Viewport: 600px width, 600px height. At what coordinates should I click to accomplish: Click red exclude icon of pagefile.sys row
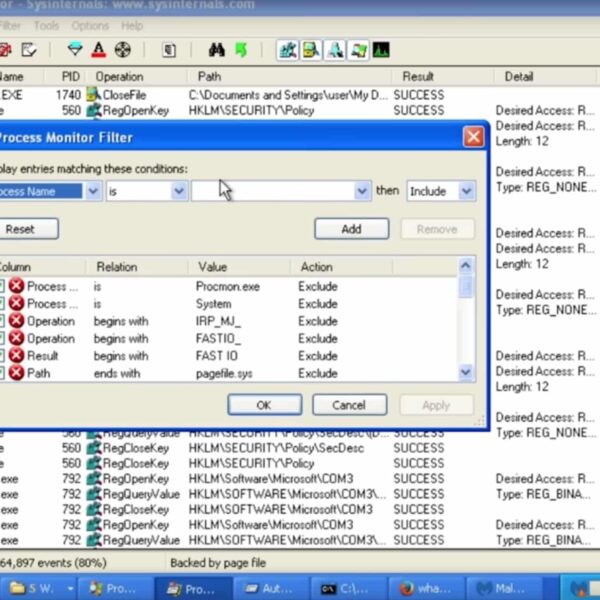coord(16,373)
